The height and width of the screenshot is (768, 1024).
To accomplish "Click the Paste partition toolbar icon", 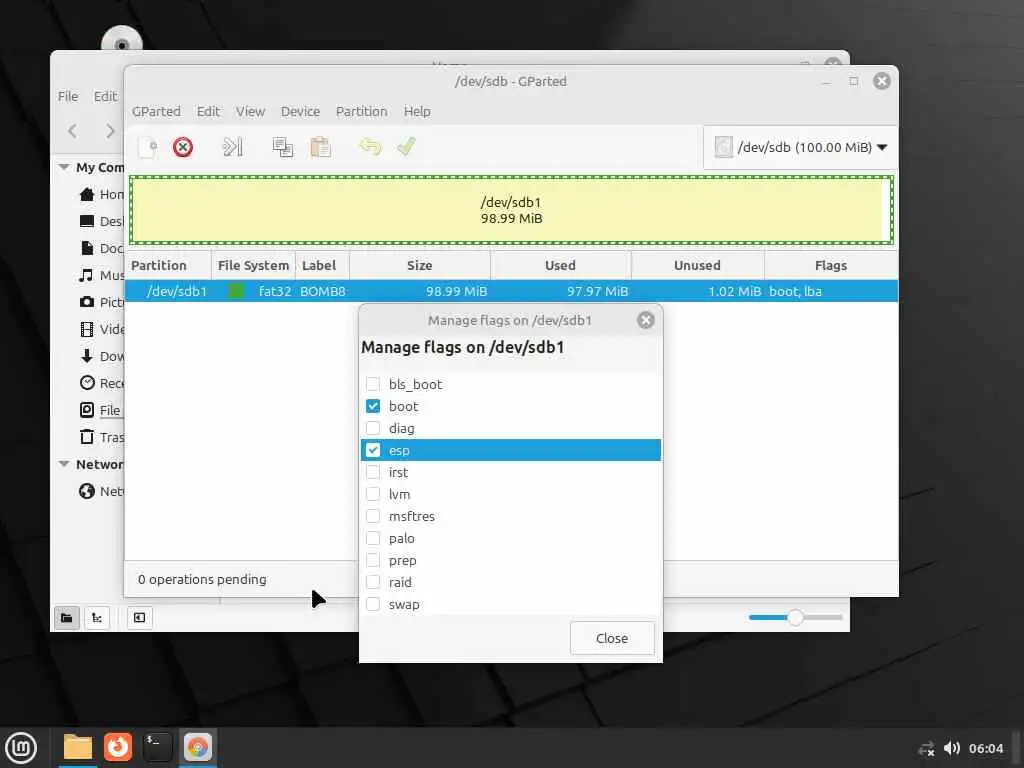I will (320, 147).
